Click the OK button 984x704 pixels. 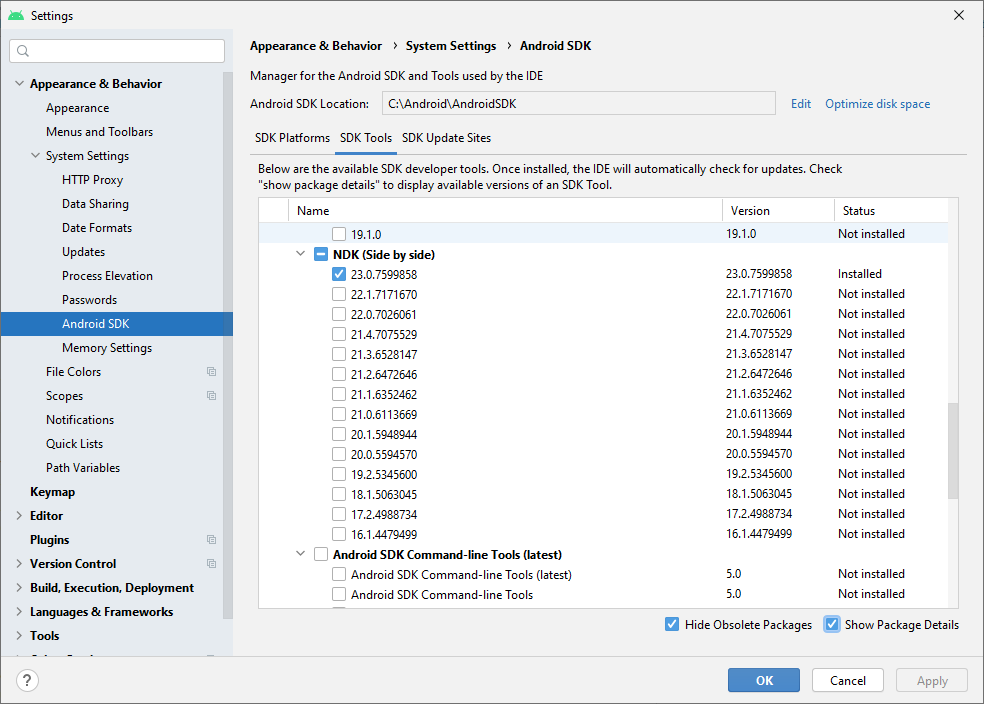(x=764, y=680)
